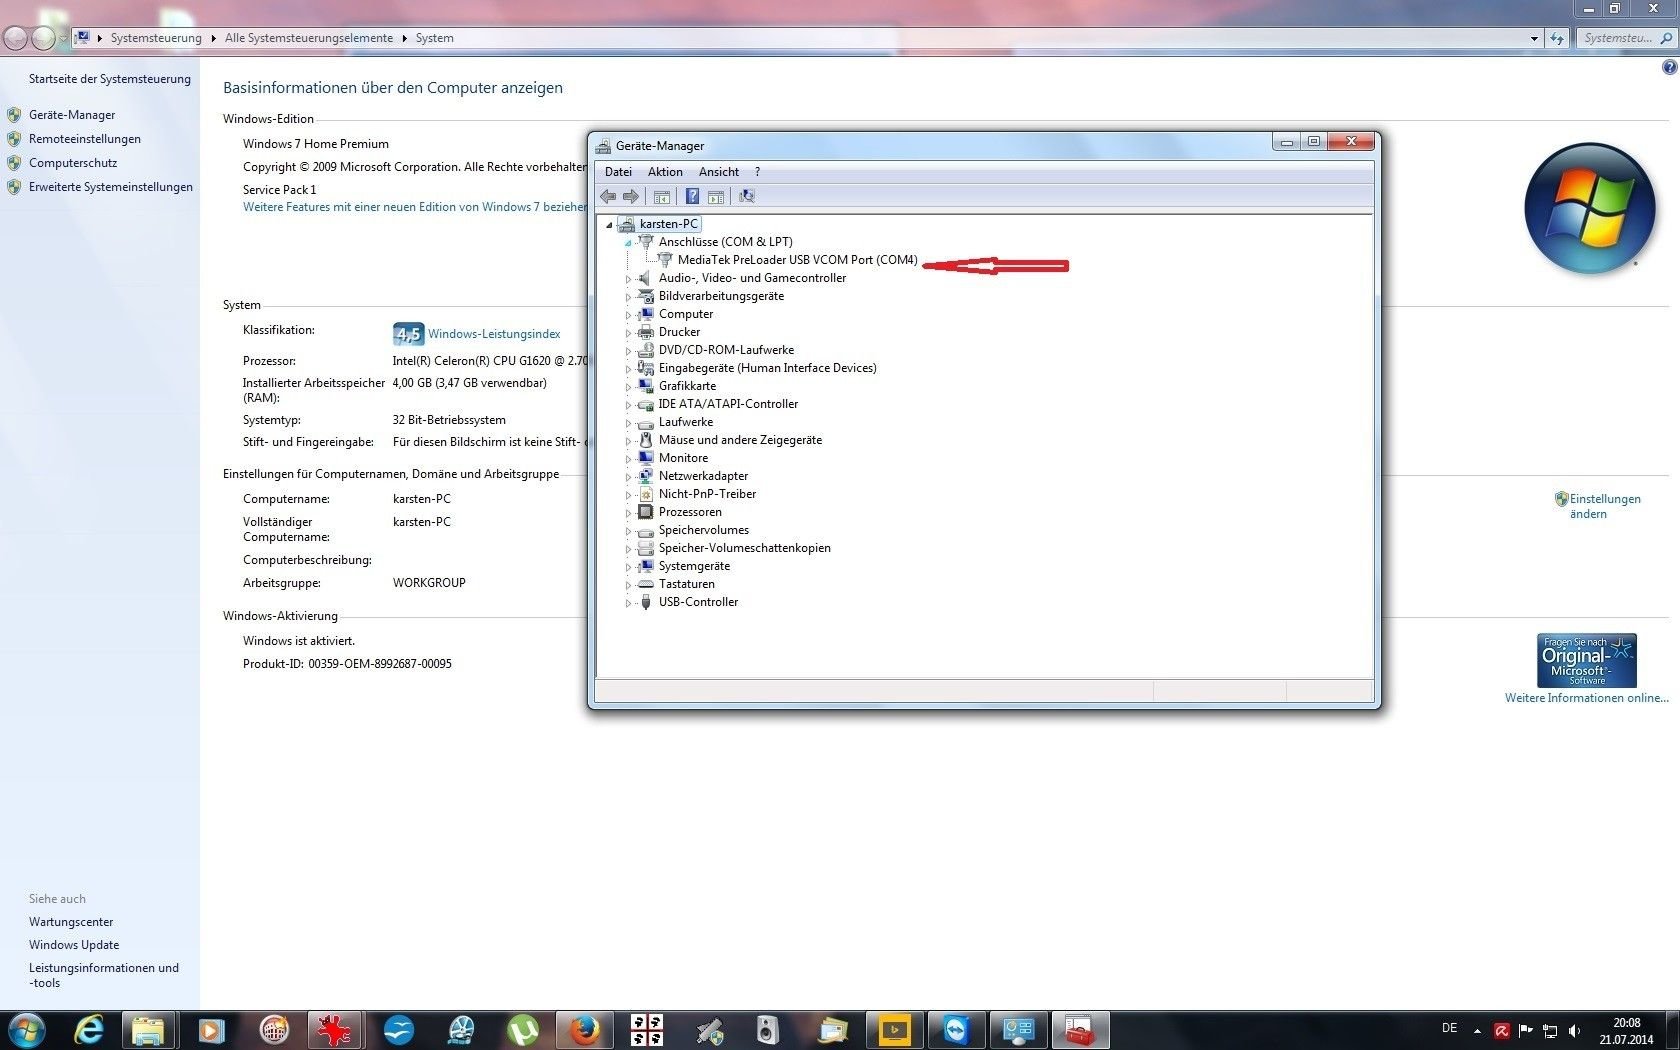This screenshot has width=1680, height=1050.
Task: Open µTorrent from the taskbar
Action: tap(523, 1030)
